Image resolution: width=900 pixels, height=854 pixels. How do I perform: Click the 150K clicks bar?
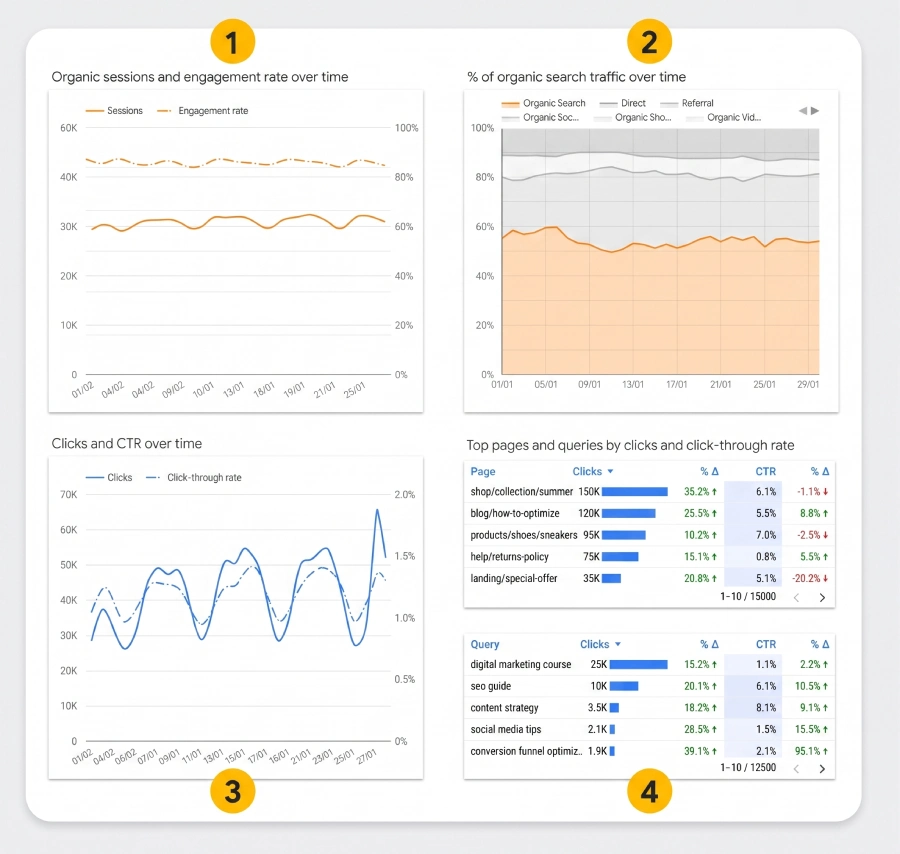[635, 492]
